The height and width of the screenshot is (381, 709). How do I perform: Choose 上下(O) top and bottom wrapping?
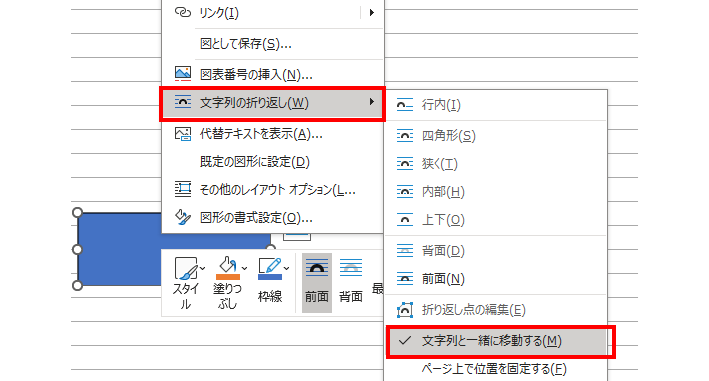point(496,220)
